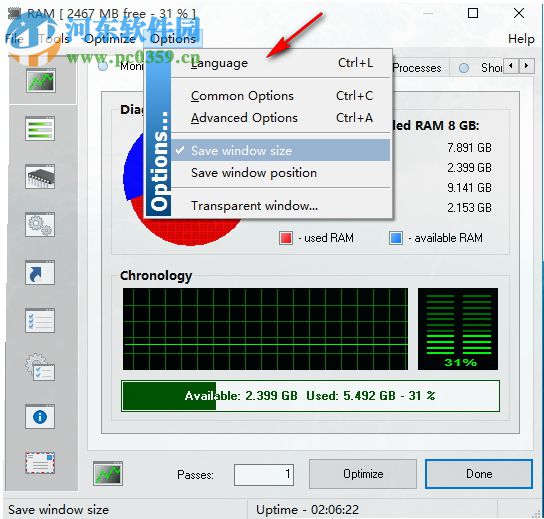Close the Options menu via menu bar

(x=173, y=39)
